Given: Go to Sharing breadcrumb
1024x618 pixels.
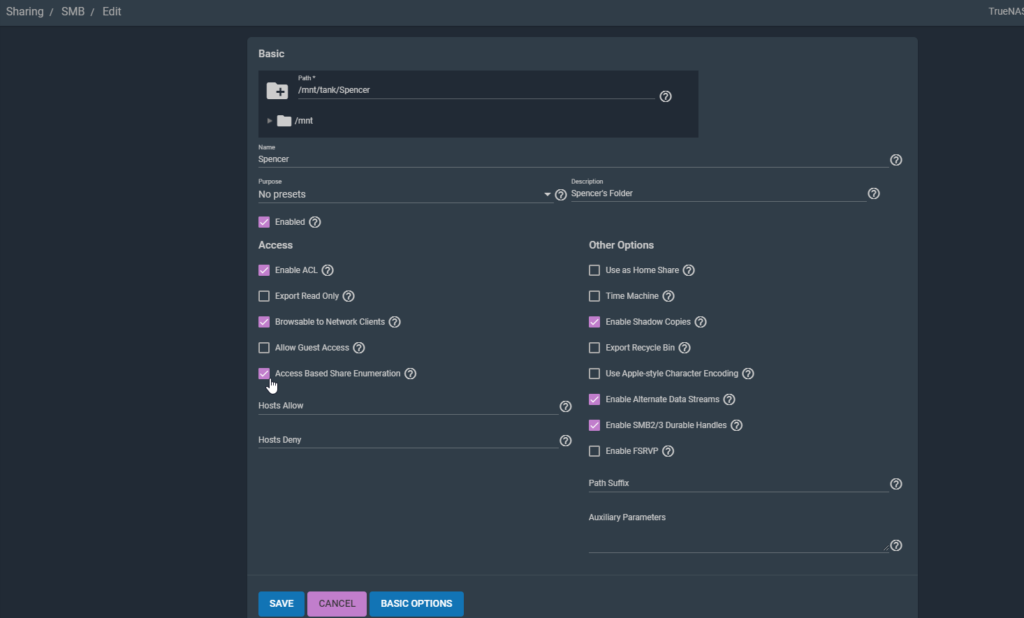Looking at the screenshot, I should click(25, 12).
